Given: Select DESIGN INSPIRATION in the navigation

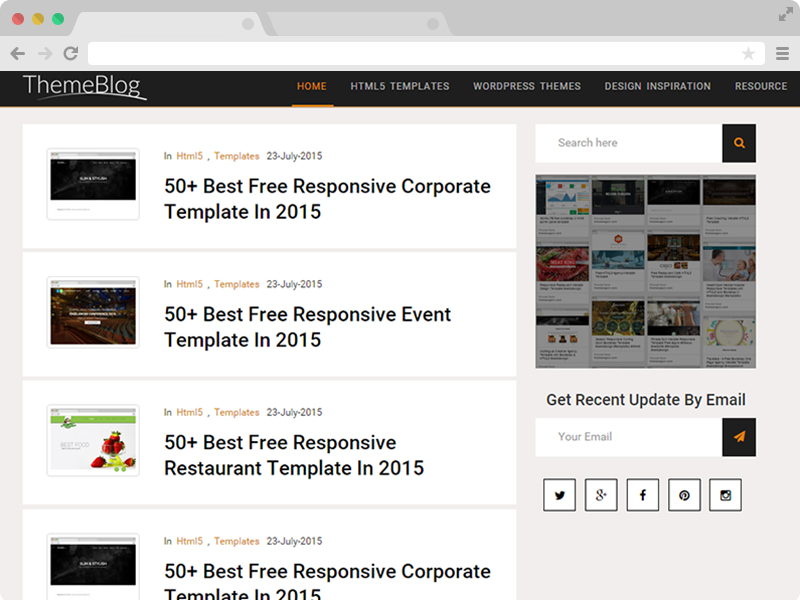Looking at the screenshot, I should tap(657, 87).
